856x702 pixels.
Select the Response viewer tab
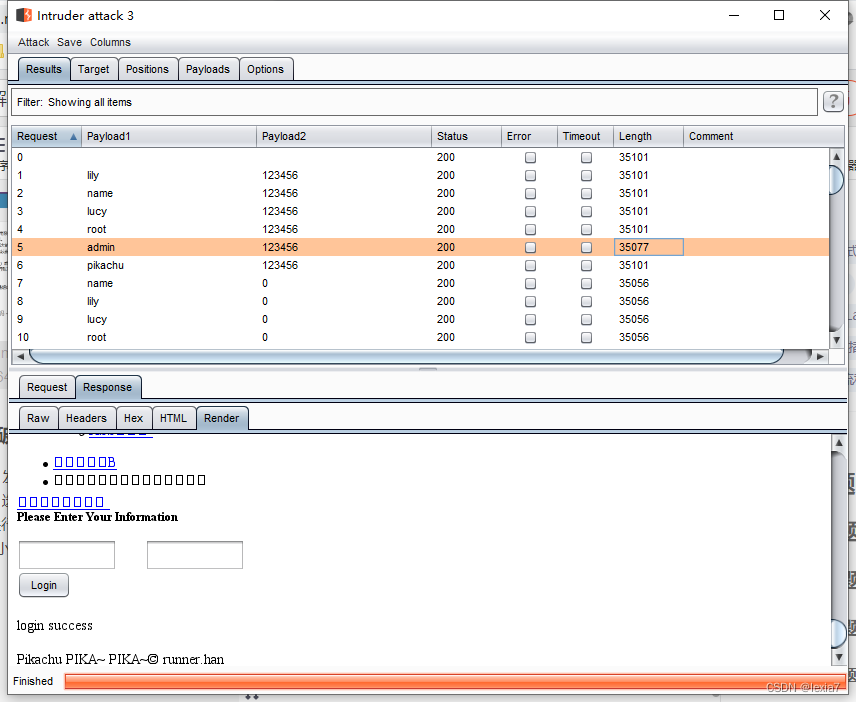(108, 387)
